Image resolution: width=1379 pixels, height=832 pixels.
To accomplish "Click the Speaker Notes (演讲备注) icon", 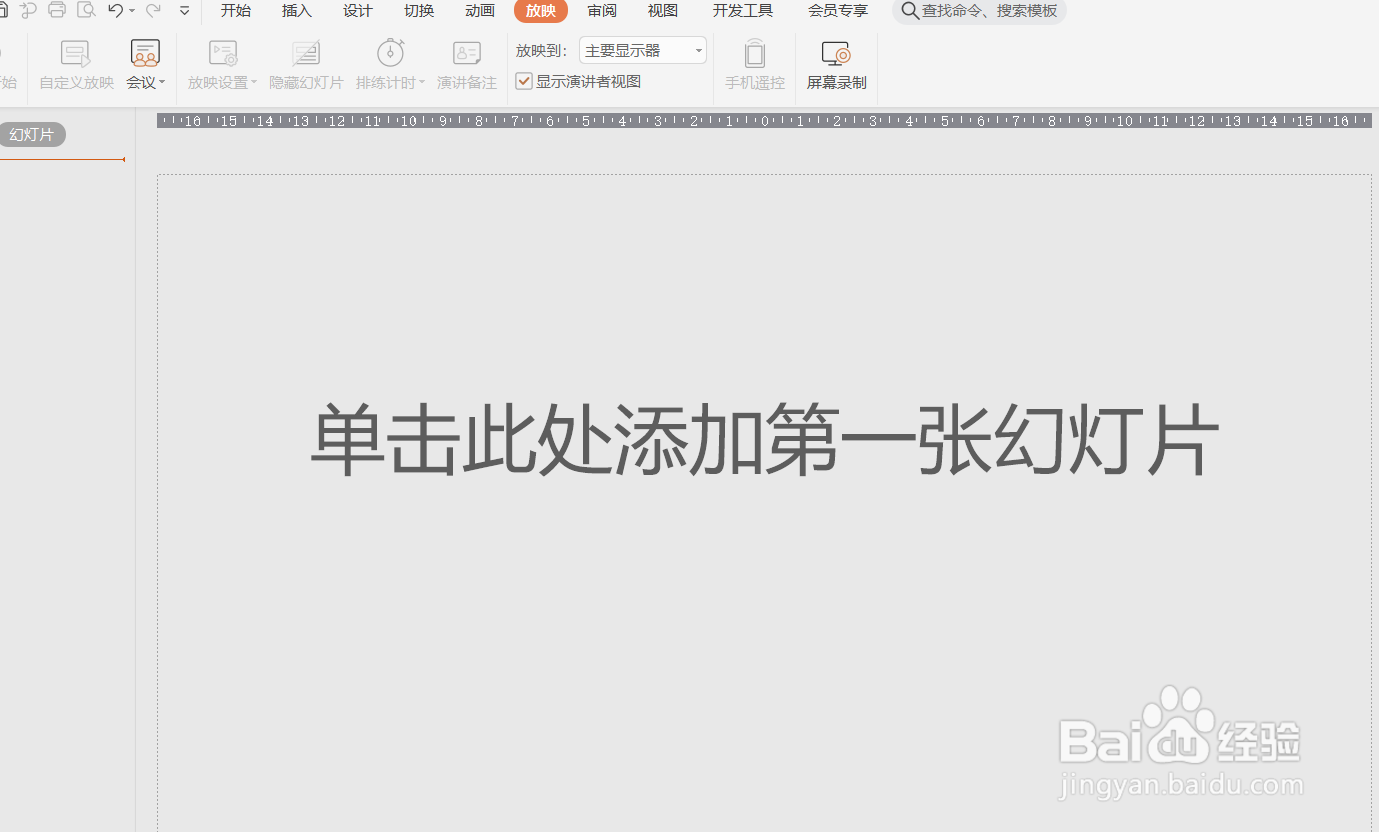I will pyautogui.click(x=467, y=54).
